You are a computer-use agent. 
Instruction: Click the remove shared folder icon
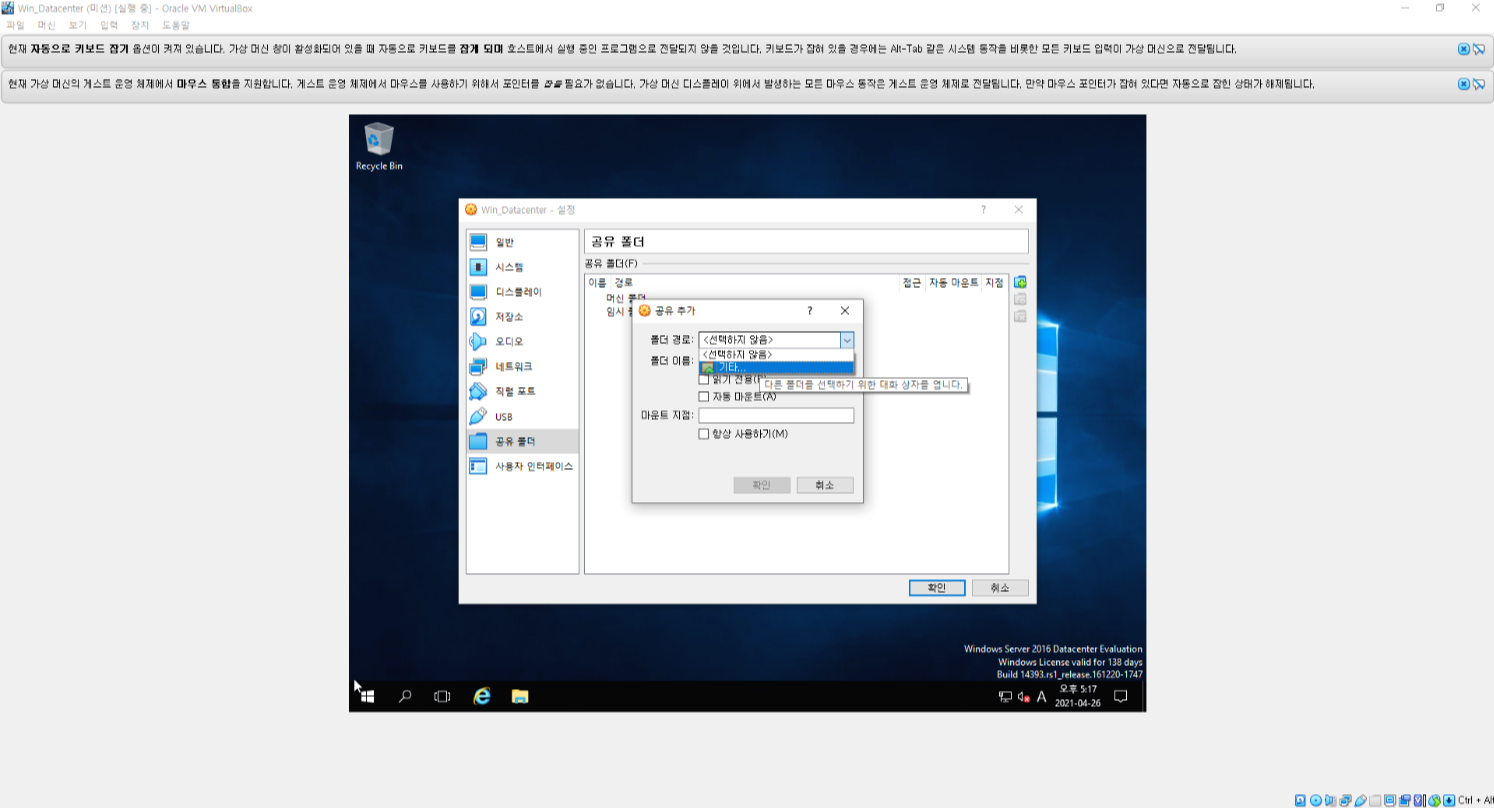tap(1020, 316)
